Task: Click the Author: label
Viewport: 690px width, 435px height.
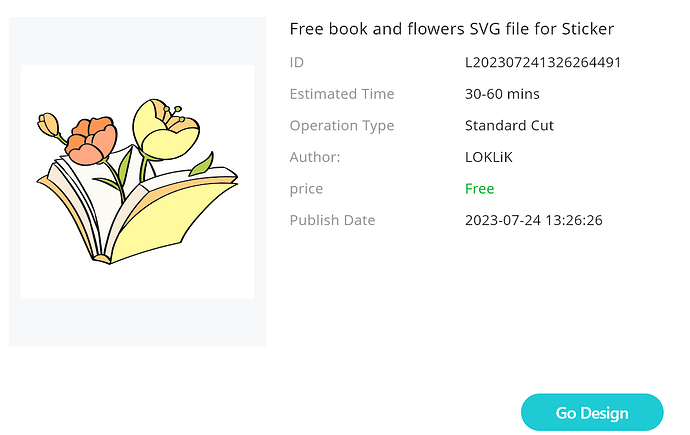Action: 315,157
